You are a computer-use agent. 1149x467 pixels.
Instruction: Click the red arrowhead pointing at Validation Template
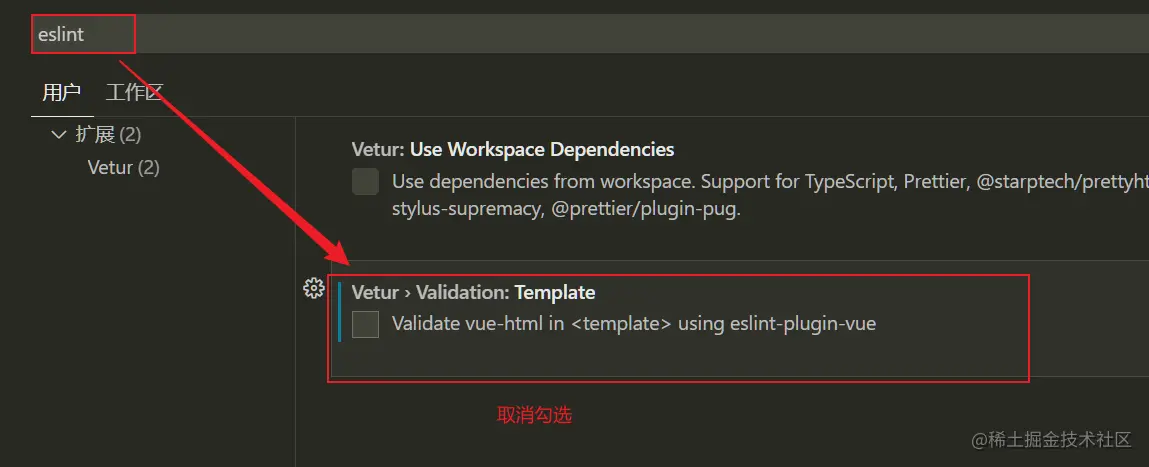tap(340, 255)
